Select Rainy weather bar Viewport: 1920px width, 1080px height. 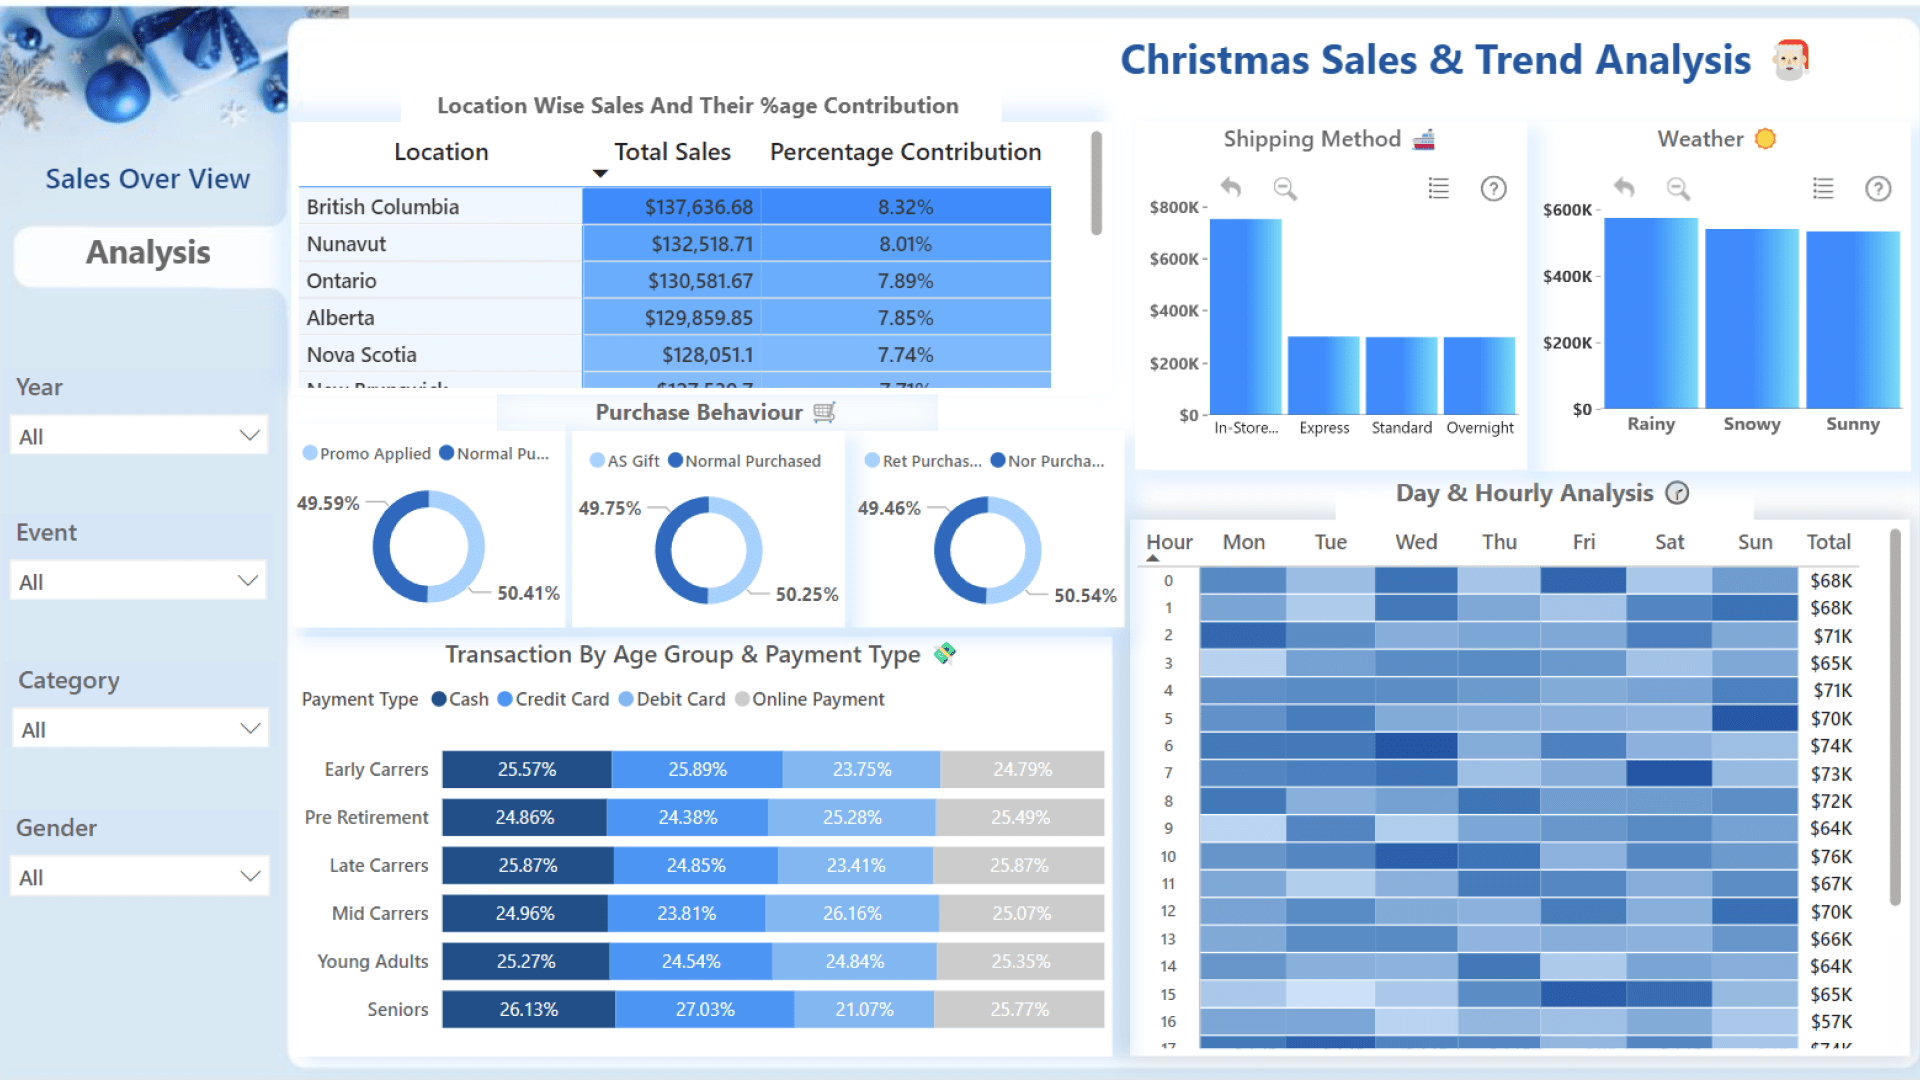click(x=1651, y=313)
